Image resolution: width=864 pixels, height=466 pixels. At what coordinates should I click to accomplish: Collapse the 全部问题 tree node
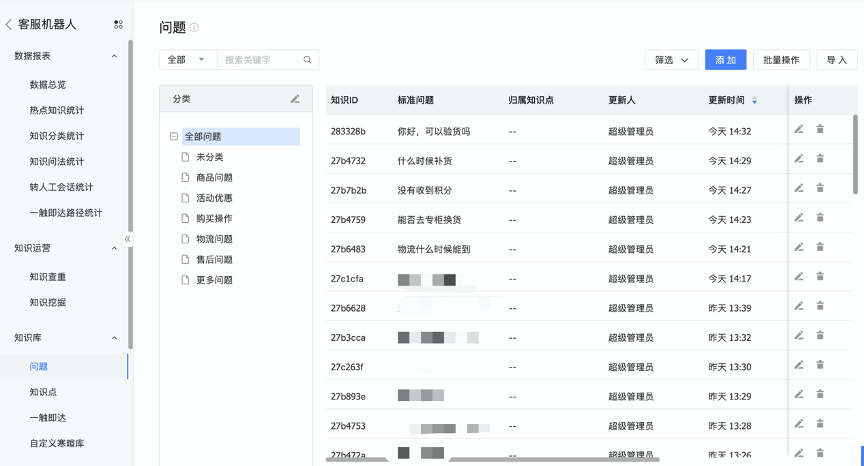coord(174,137)
